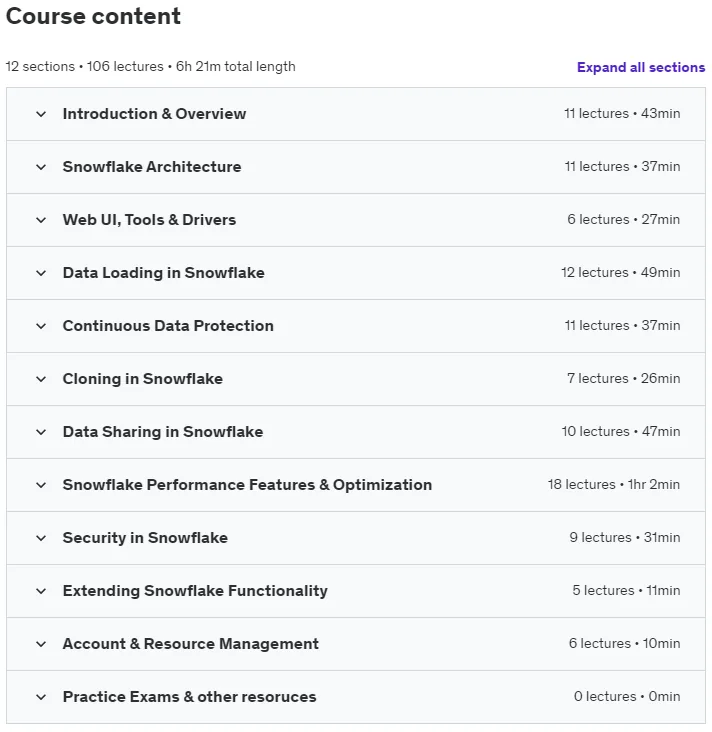The image size is (712, 732).
Task: Toggle the Continuous Data Protection chevron
Action: pos(41,326)
